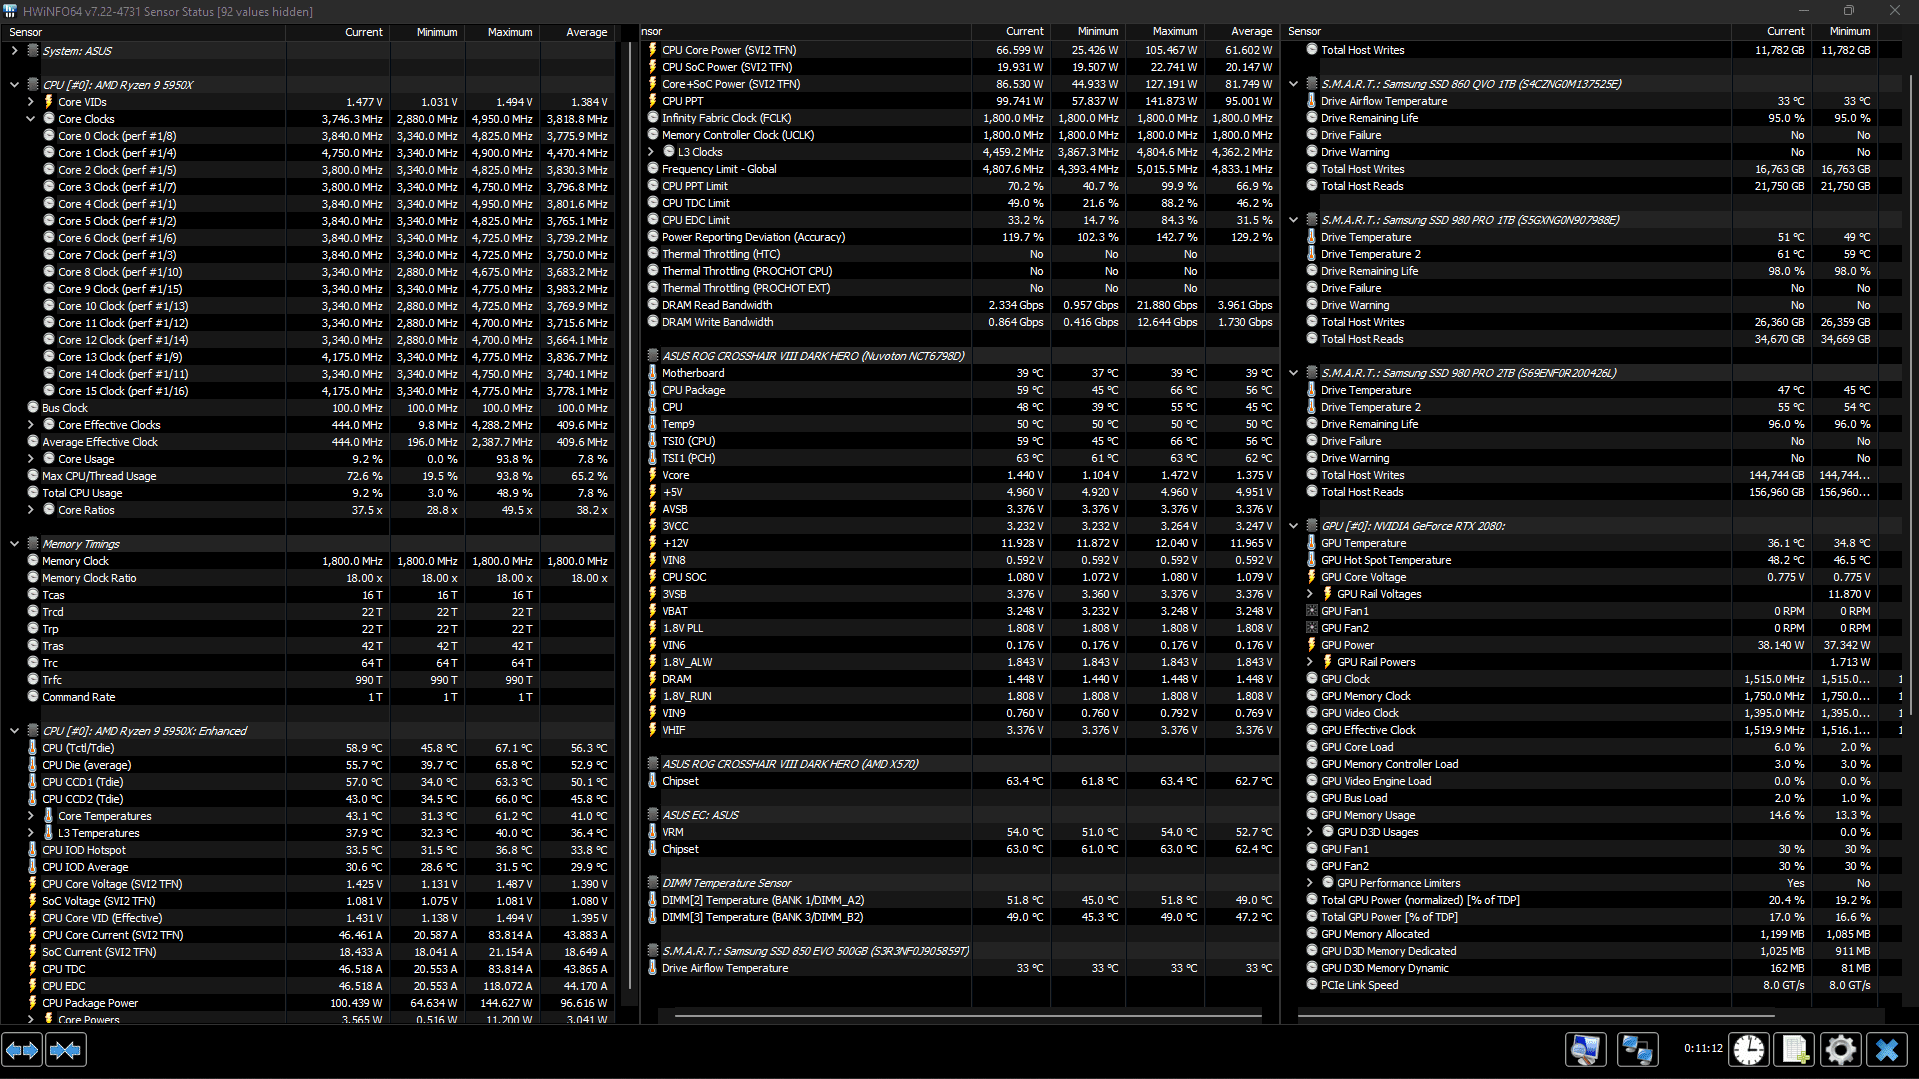Click the thermometer icon beside DIMM[2] Temperature
This screenshot has width=1919, height=1079.
(x=653, y=900)
